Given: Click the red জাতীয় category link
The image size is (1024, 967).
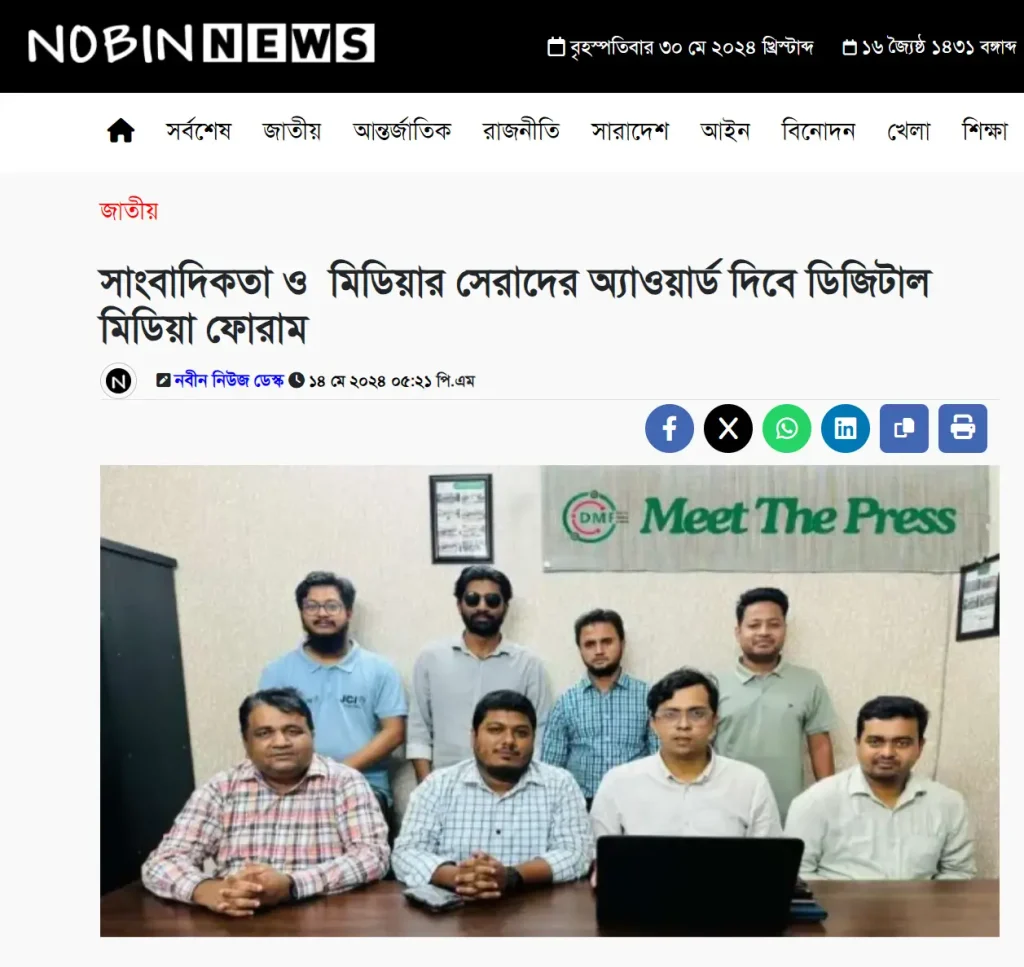Looking at the screenshot, I should pos(129,211).
